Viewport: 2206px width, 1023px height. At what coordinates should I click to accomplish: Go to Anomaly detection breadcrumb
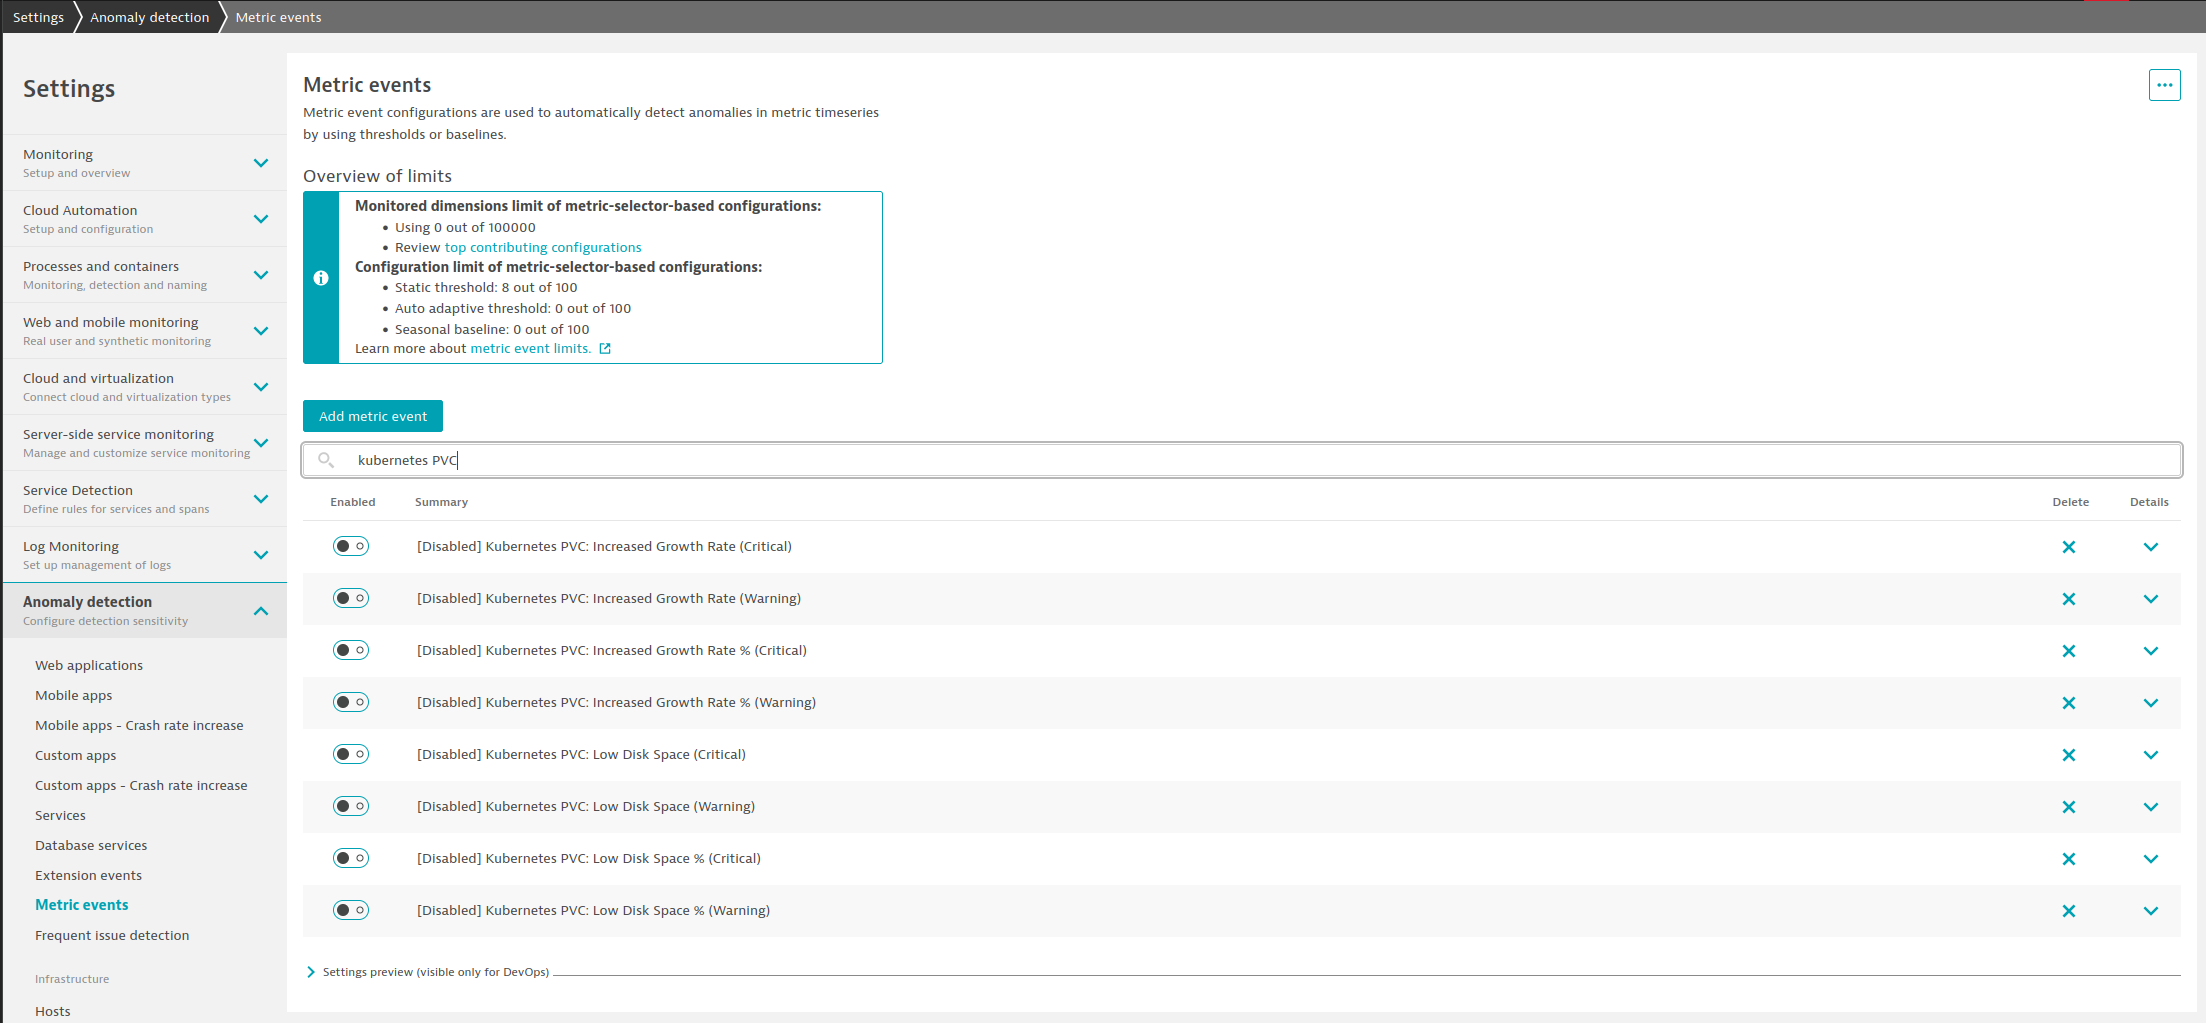150,17
